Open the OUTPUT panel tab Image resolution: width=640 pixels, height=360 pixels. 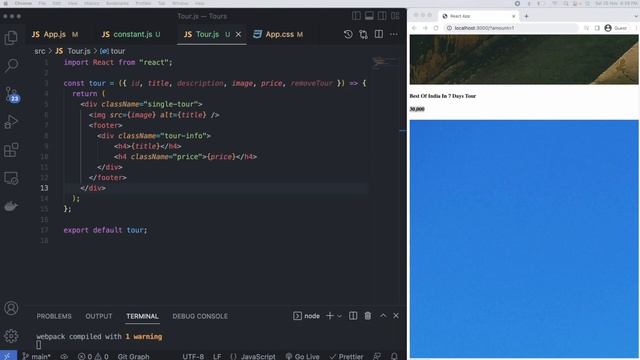(99, 316)
